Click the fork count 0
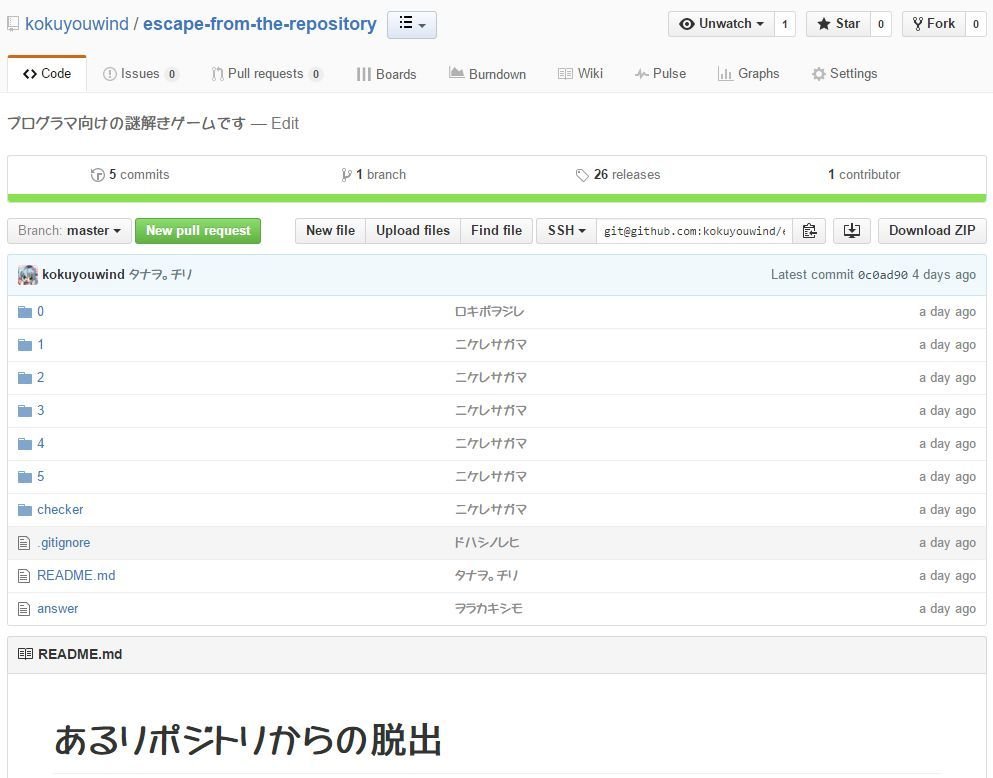Viewport: 993px width, 778px height. click(976, 24)
